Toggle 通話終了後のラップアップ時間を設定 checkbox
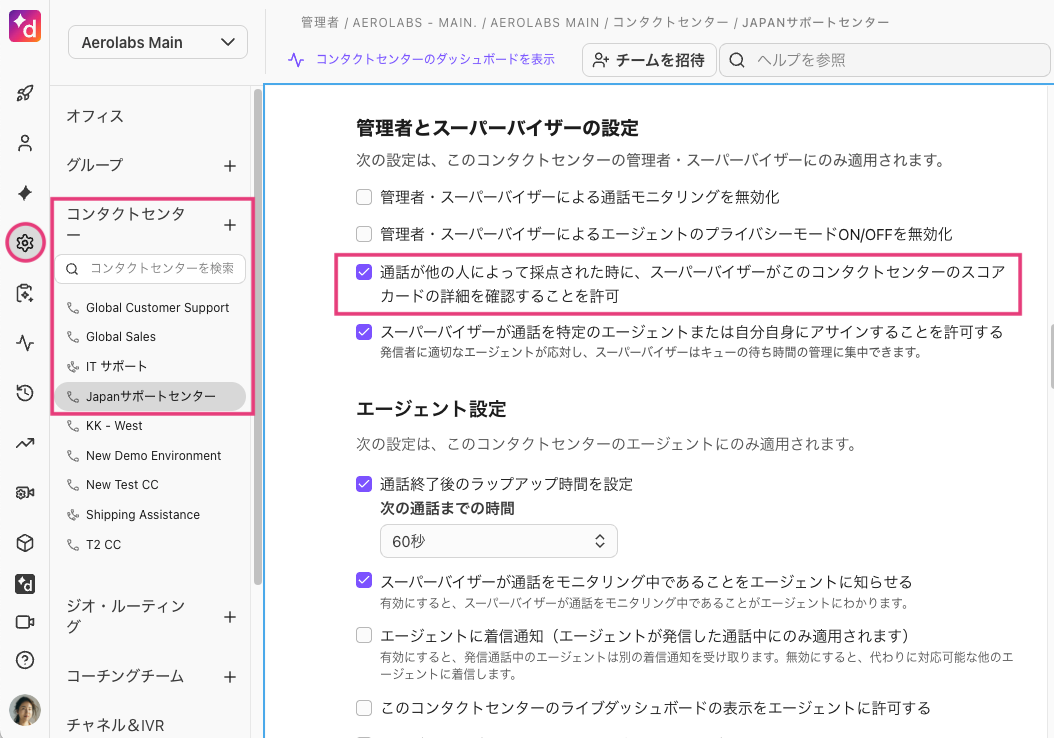The width and height of the screenshot is (1054, 738). 364,484
